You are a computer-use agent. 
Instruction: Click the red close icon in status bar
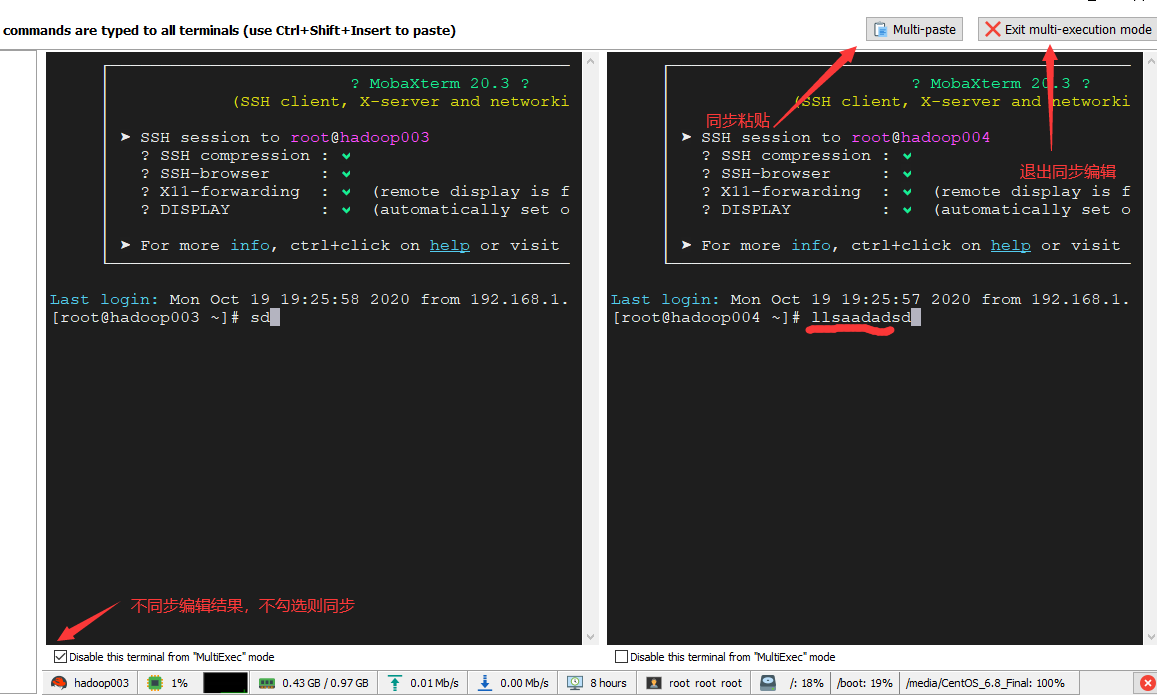tap(1147, 683)
